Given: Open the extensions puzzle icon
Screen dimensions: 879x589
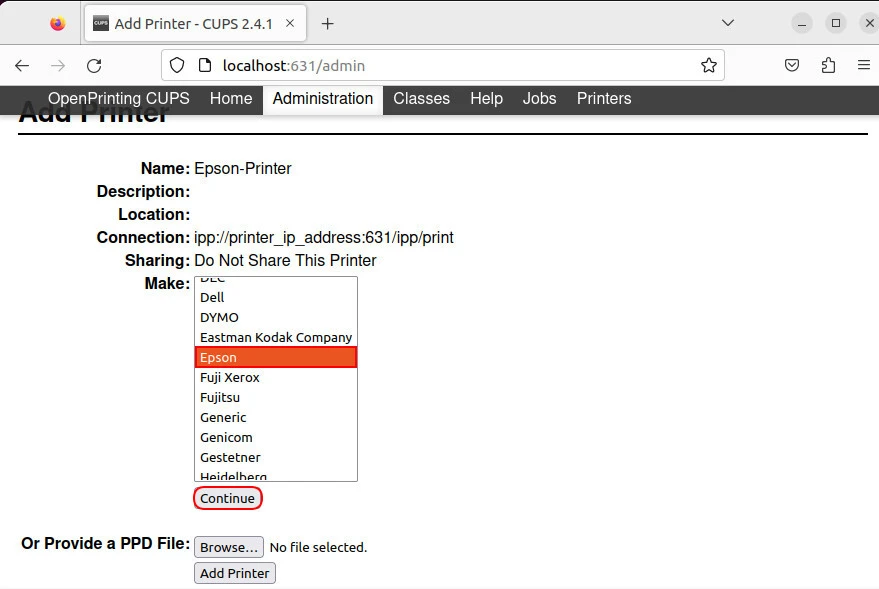Looking at the screenshot, I should click(828, 65).
